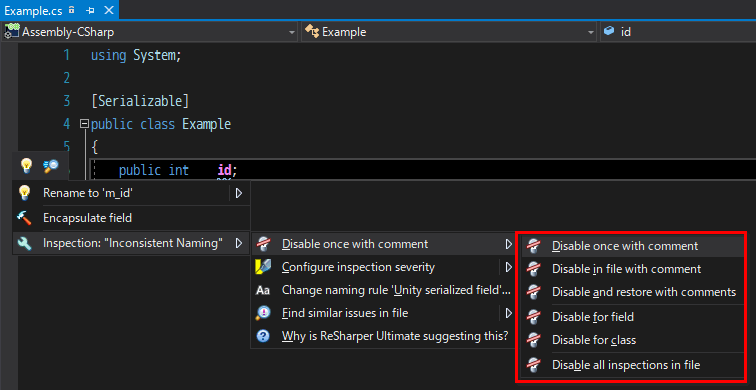Click the icon beside Disable all inspections in file
The height and width of the screenshot is (390, 756).
coord(533,364)
